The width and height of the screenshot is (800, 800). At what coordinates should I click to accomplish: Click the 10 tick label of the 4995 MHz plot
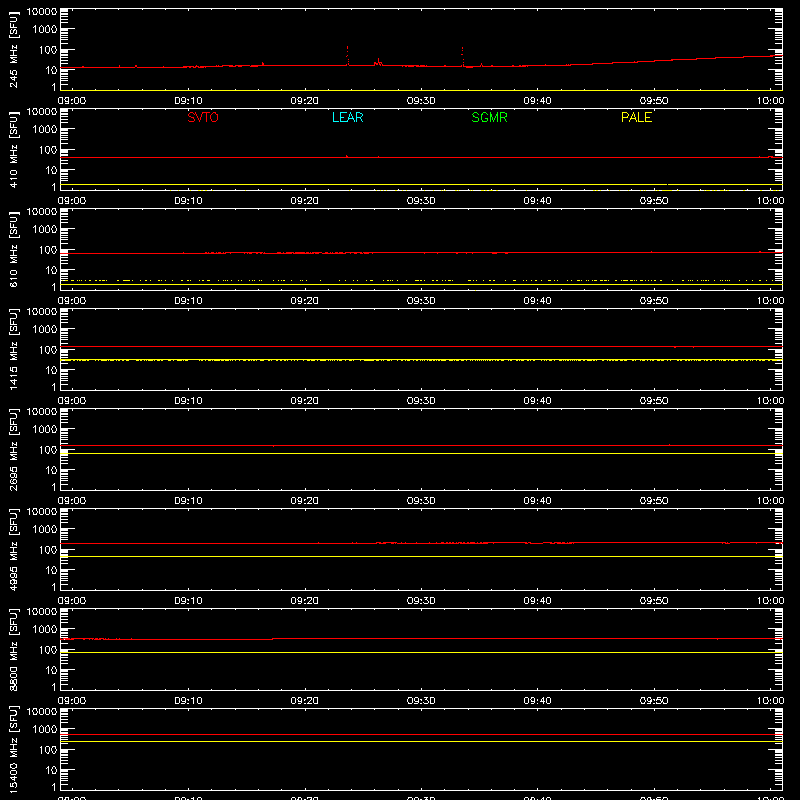tap(51, 570)
